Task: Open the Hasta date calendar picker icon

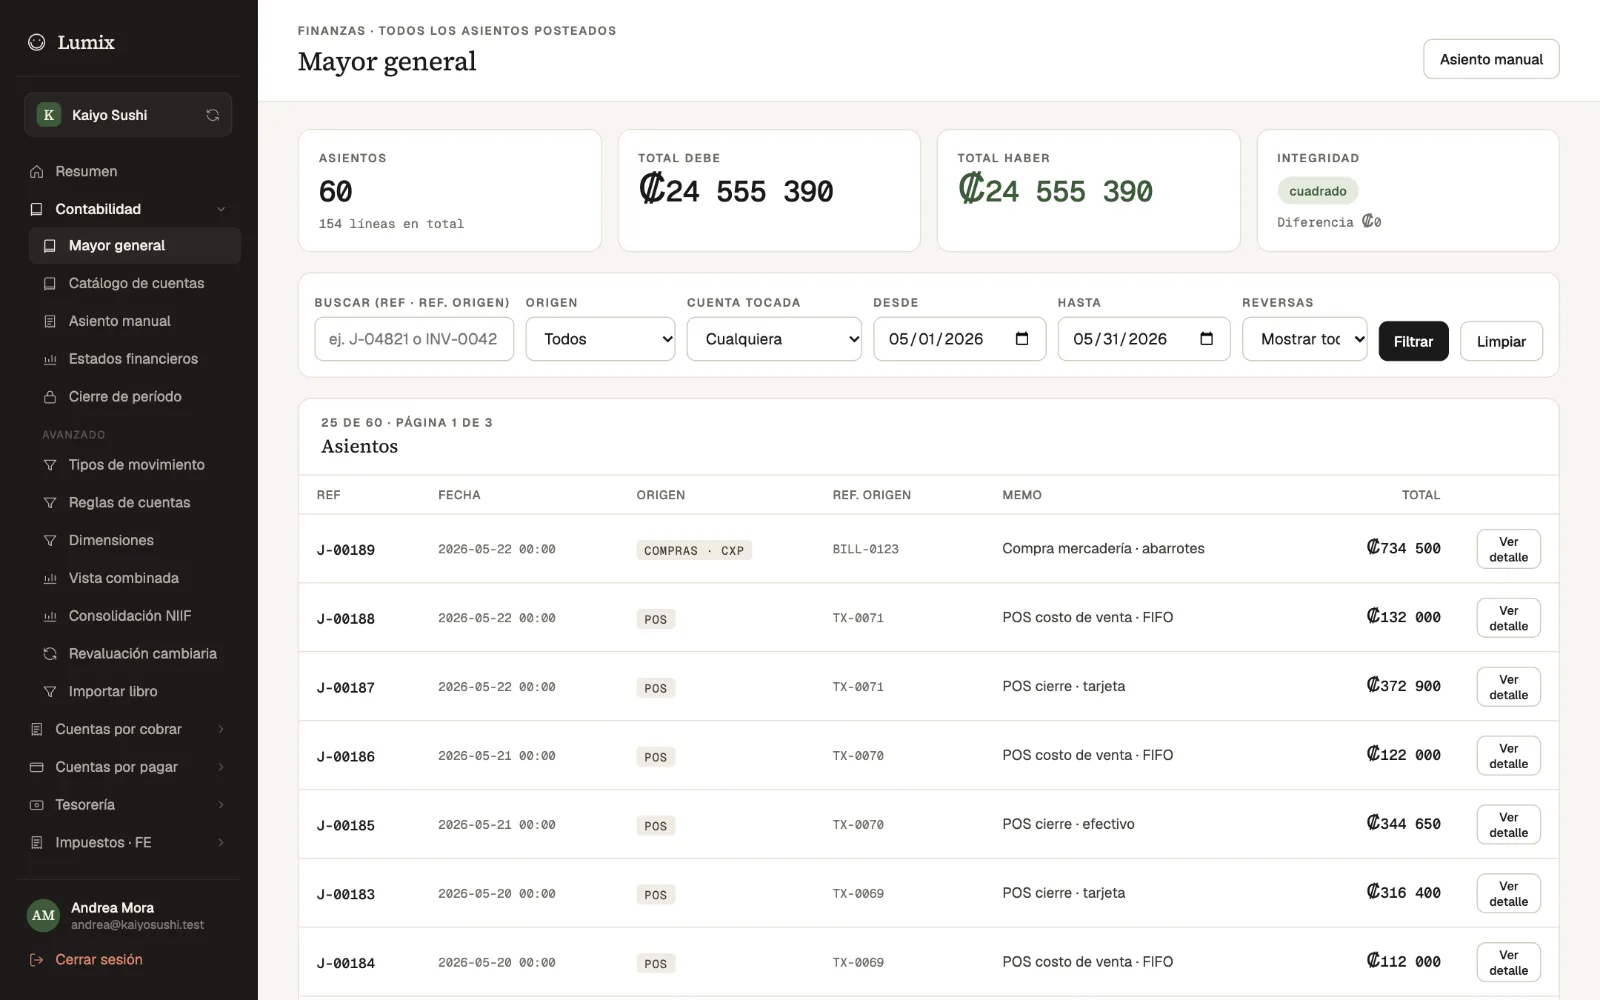Action: coord(1207,339)
